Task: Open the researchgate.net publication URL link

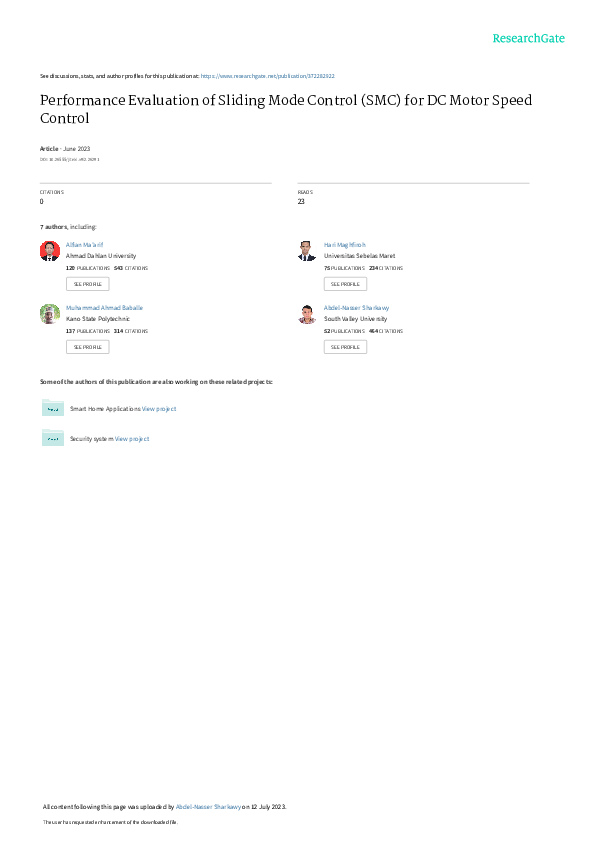Action: (x=268, y=76)
